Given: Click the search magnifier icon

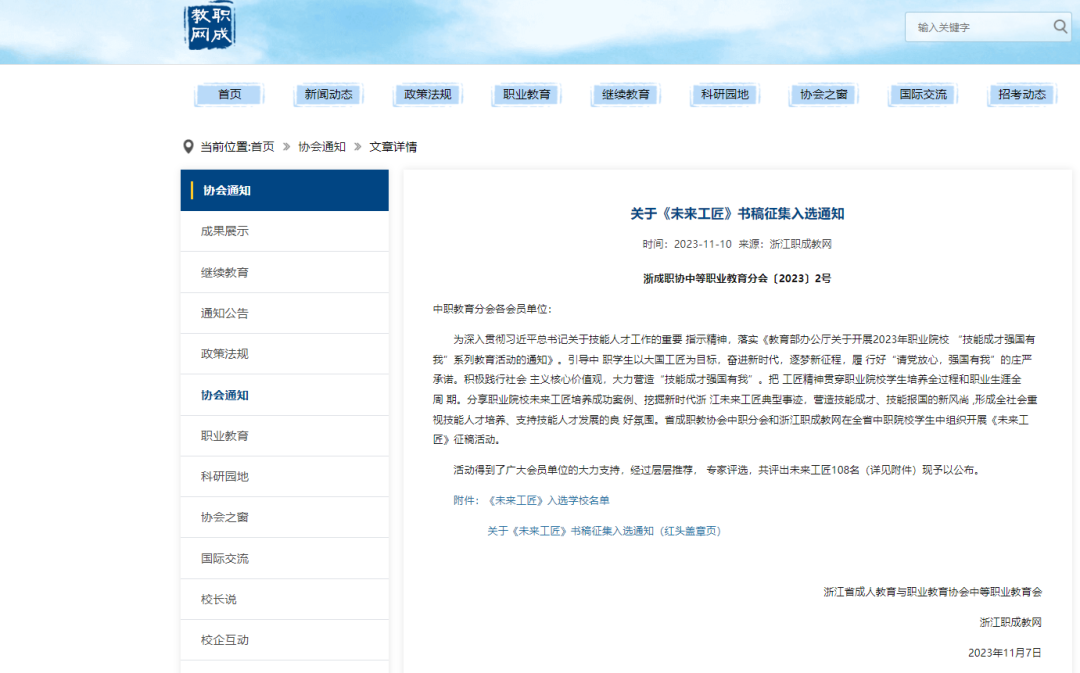Looking at the screenshot, I should point(1059,27).
